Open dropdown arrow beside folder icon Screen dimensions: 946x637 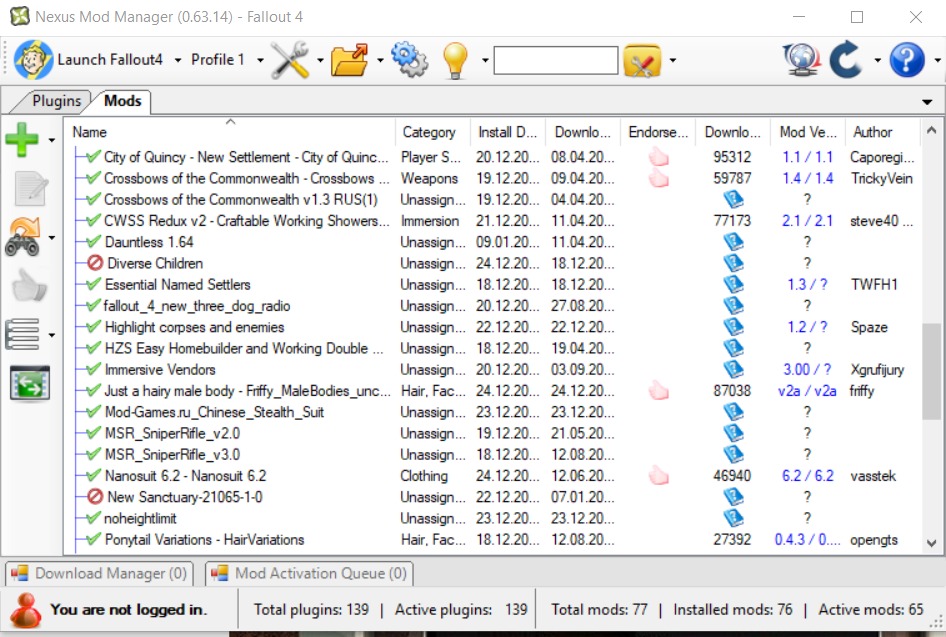pos(379,60)
